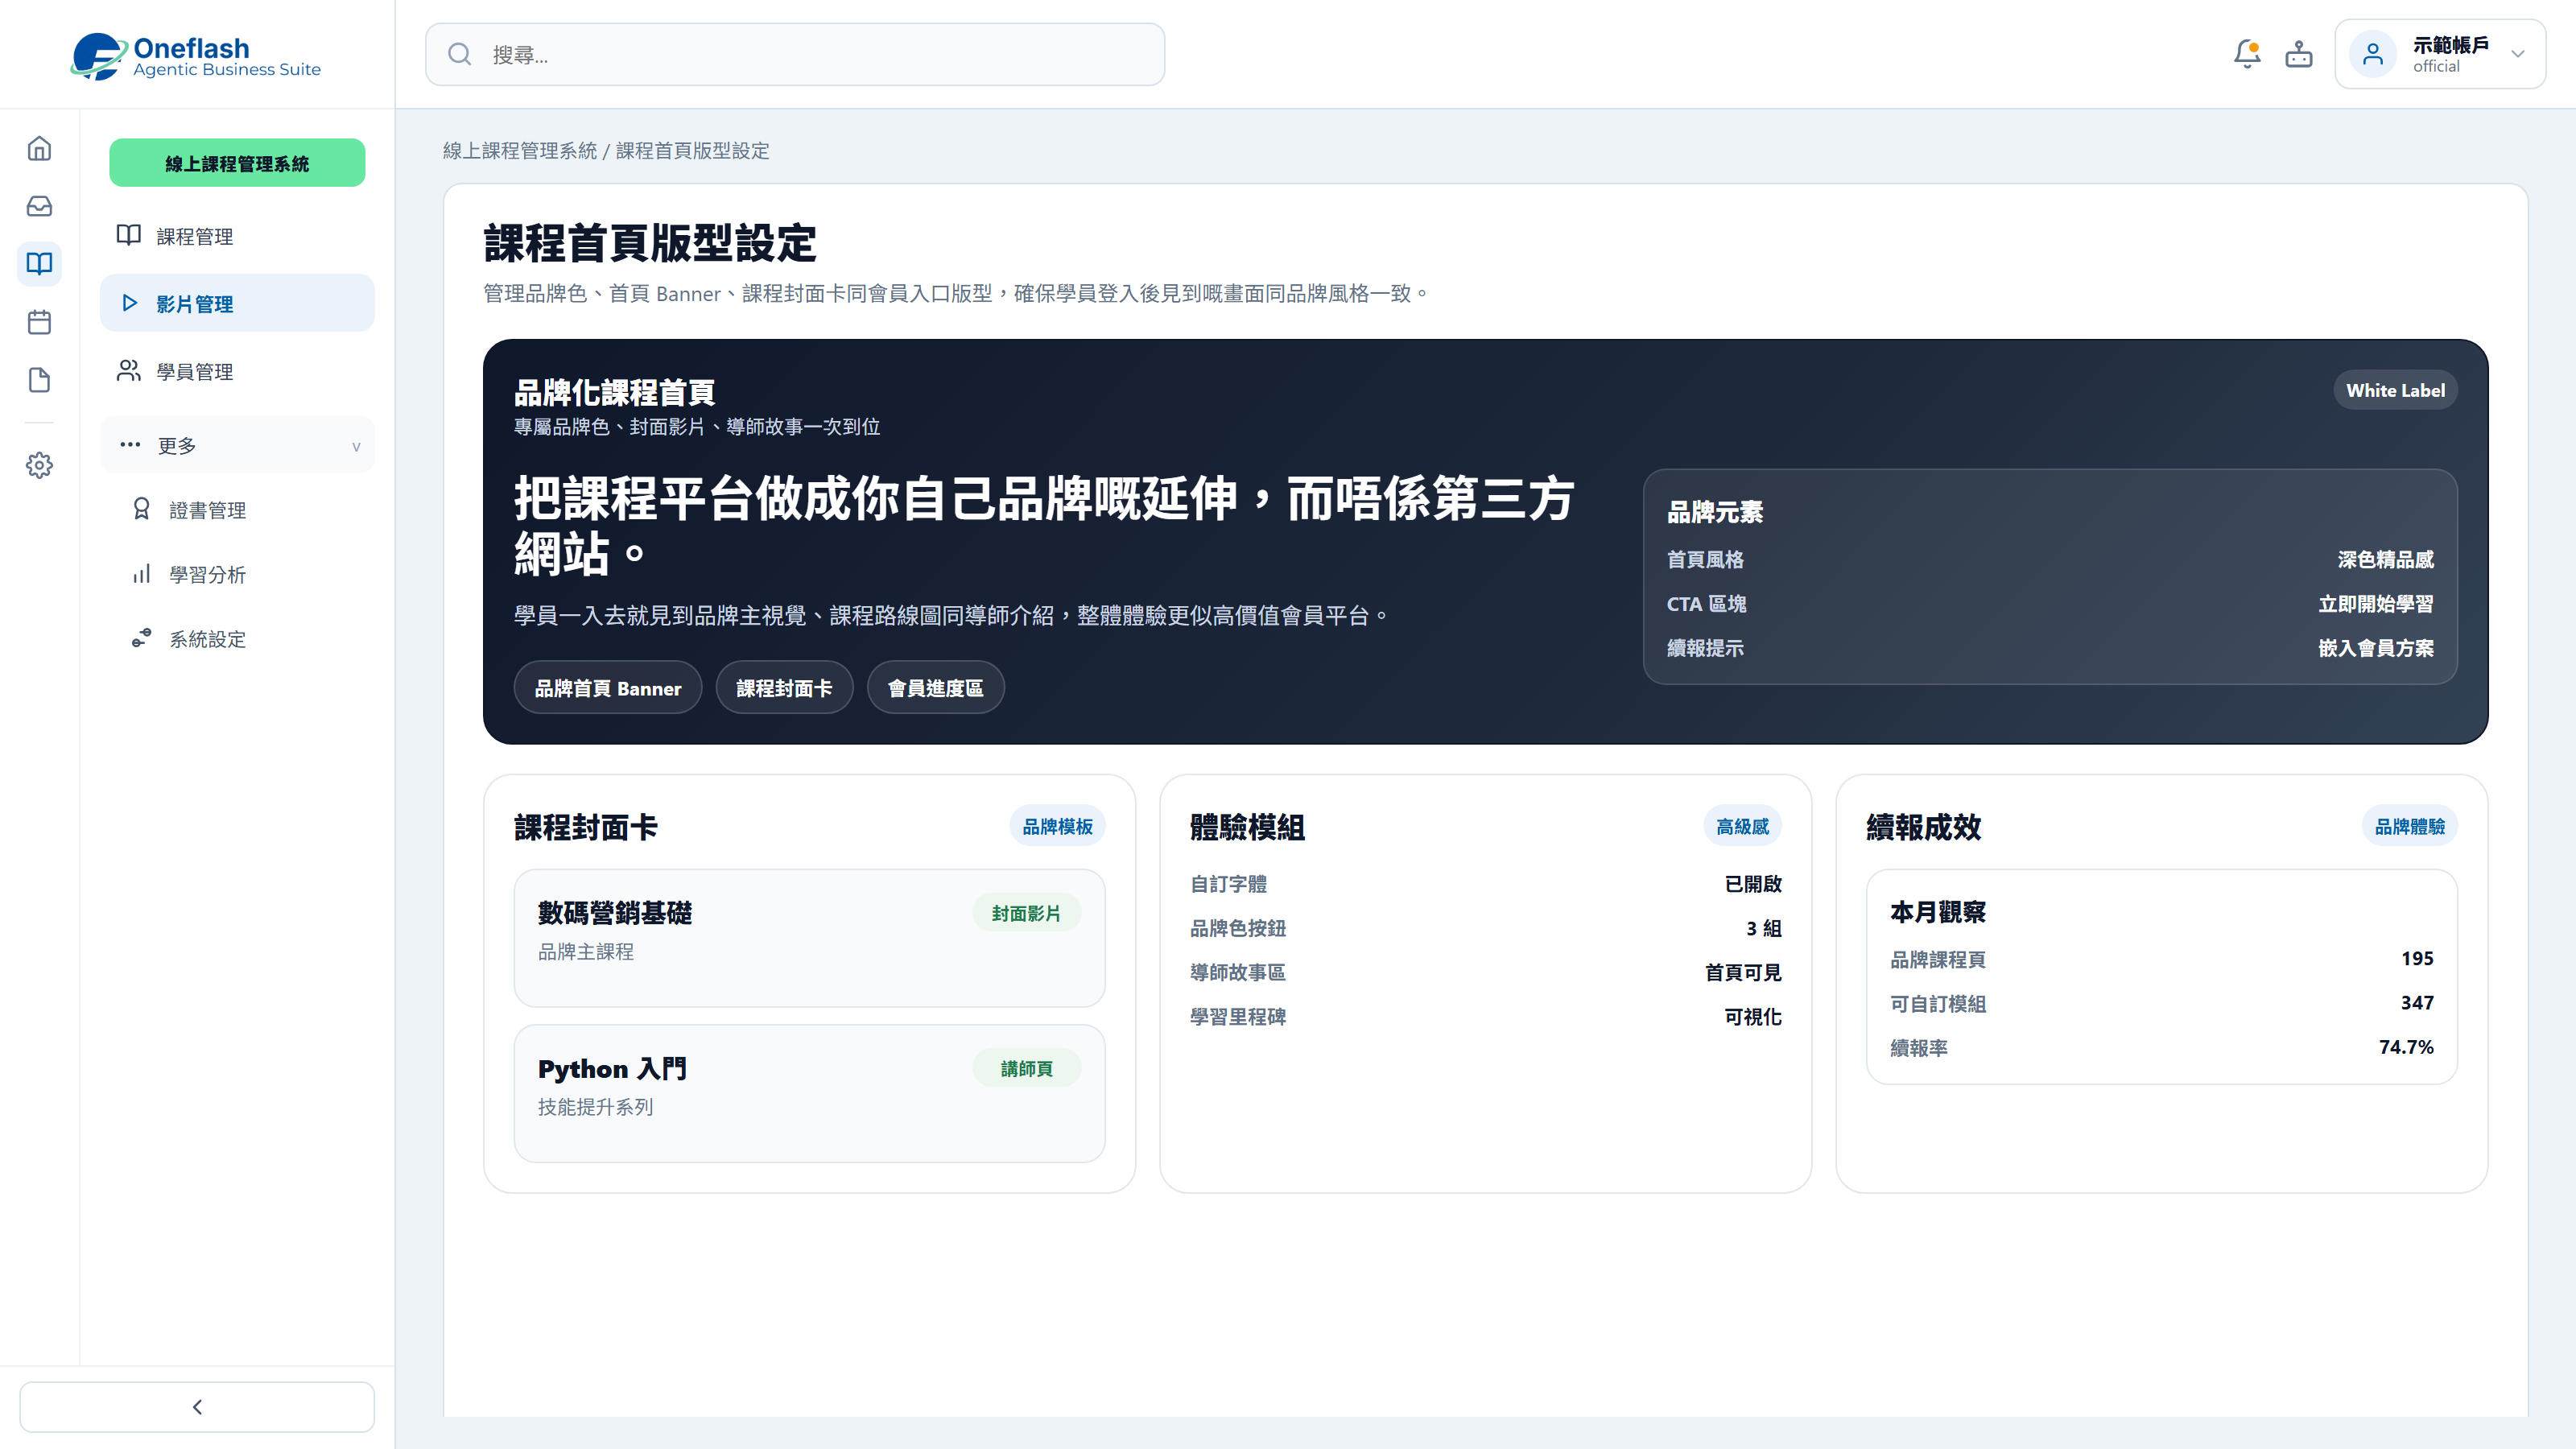
Task: Click the 品牌元素 panel heading
Action: coord(1714,512)
